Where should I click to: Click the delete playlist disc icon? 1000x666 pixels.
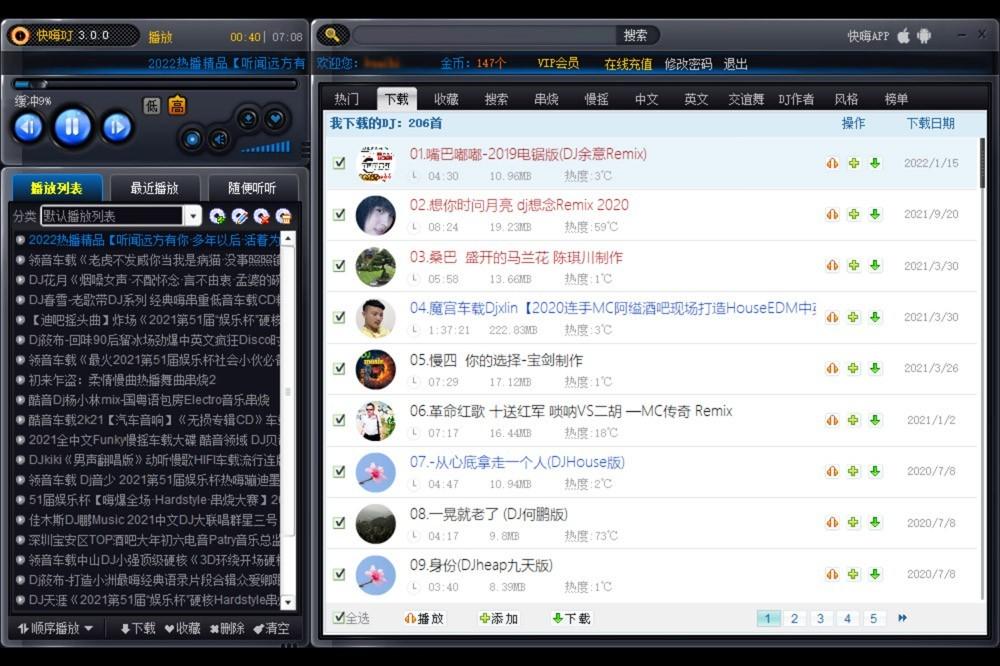(261, 216)
